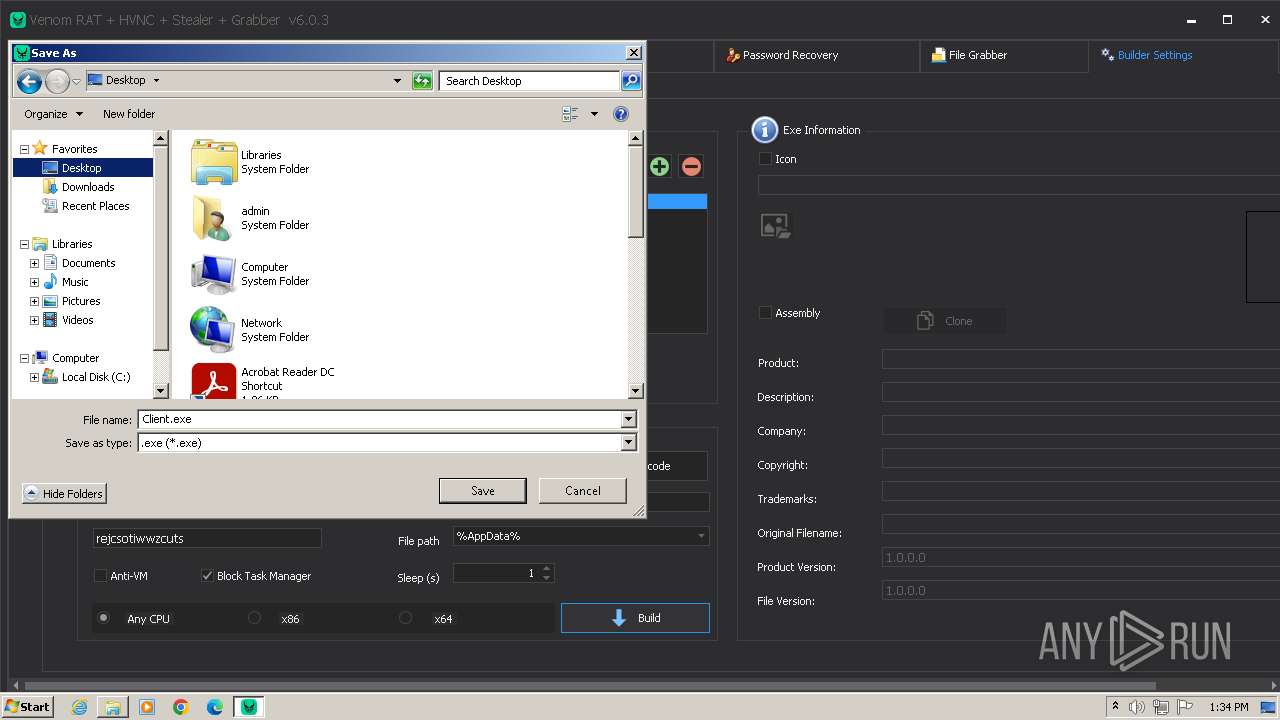Collapse the Computer tree node
Viewport: 1280px width, 720px height.
click(24, 358)
